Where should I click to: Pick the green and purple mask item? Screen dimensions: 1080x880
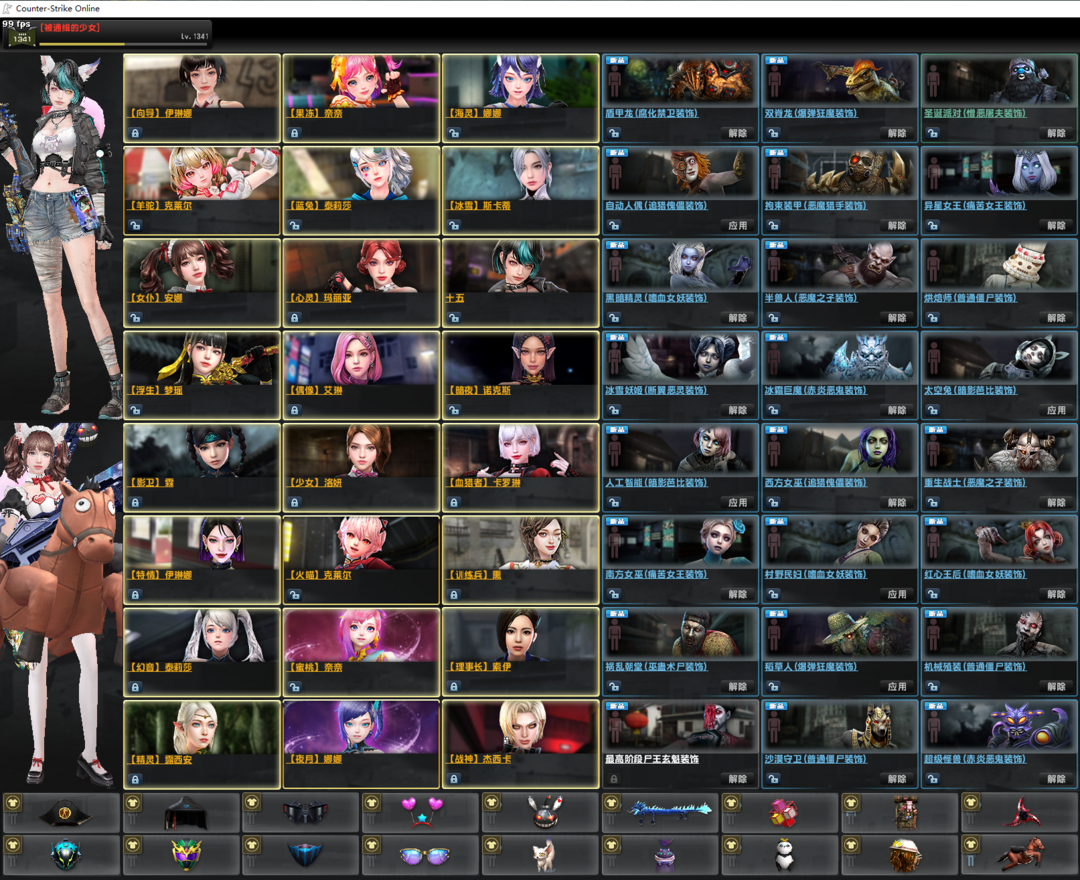186,855
